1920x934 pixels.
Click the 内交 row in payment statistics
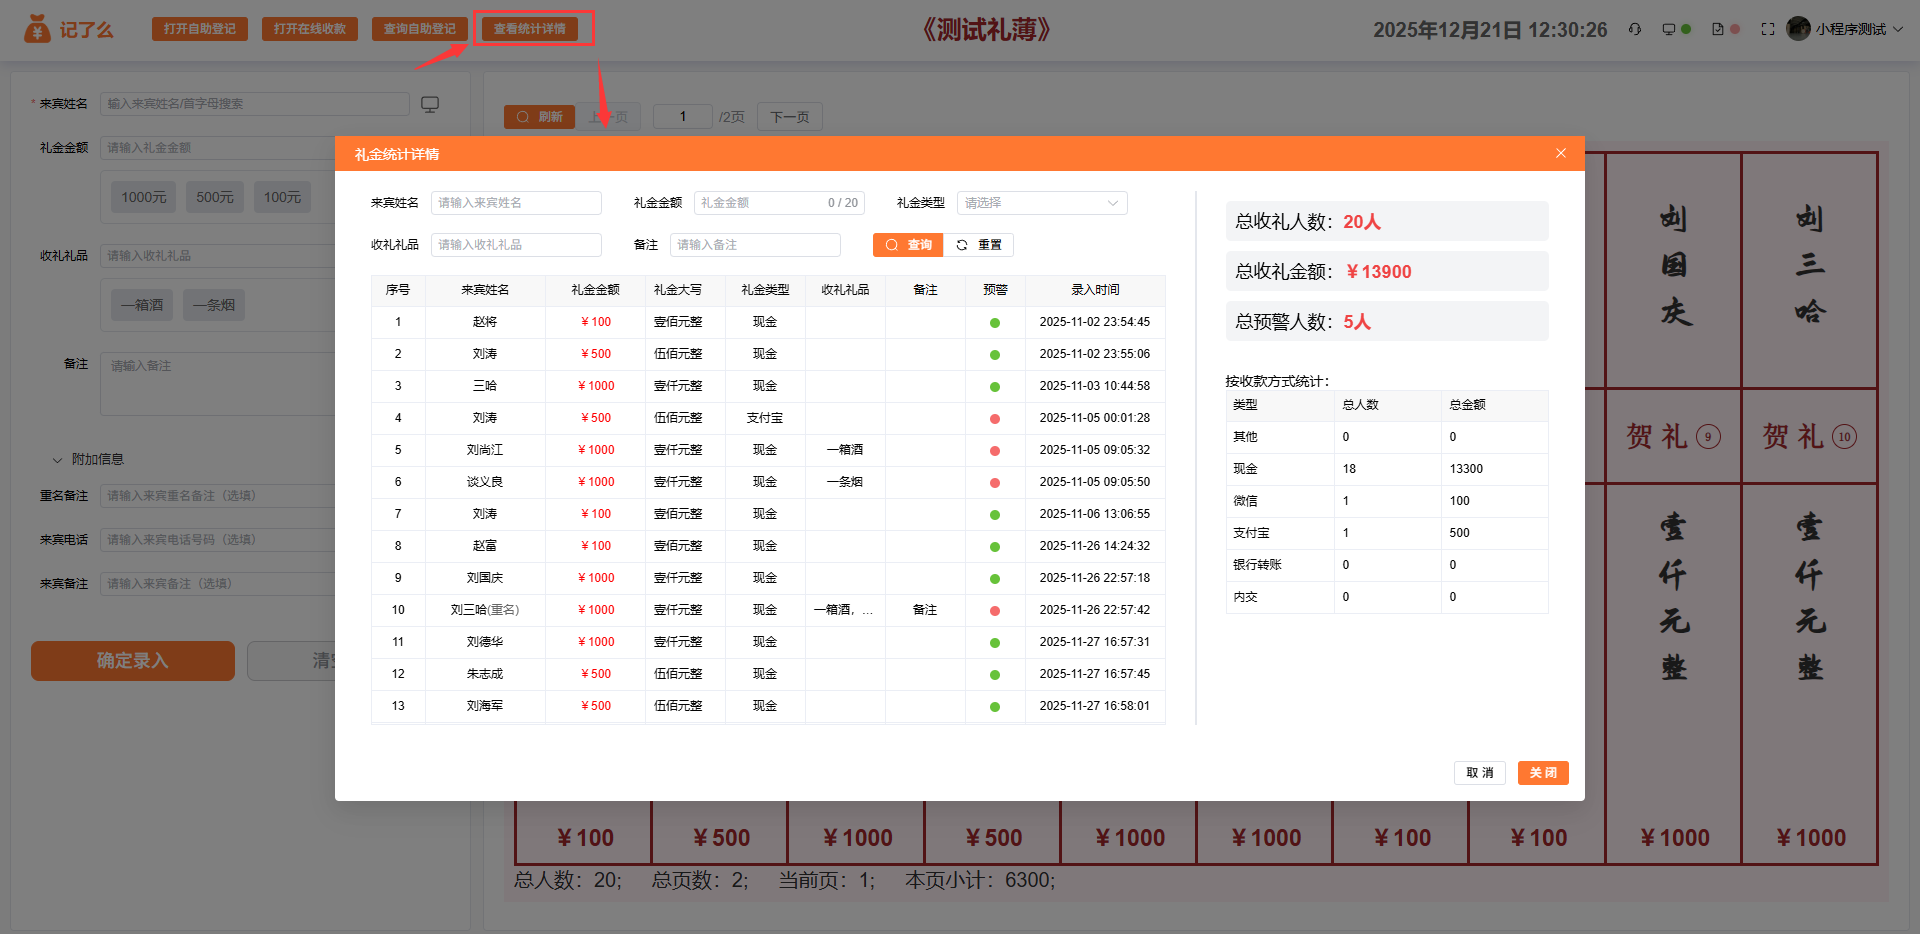(1387, 597)
